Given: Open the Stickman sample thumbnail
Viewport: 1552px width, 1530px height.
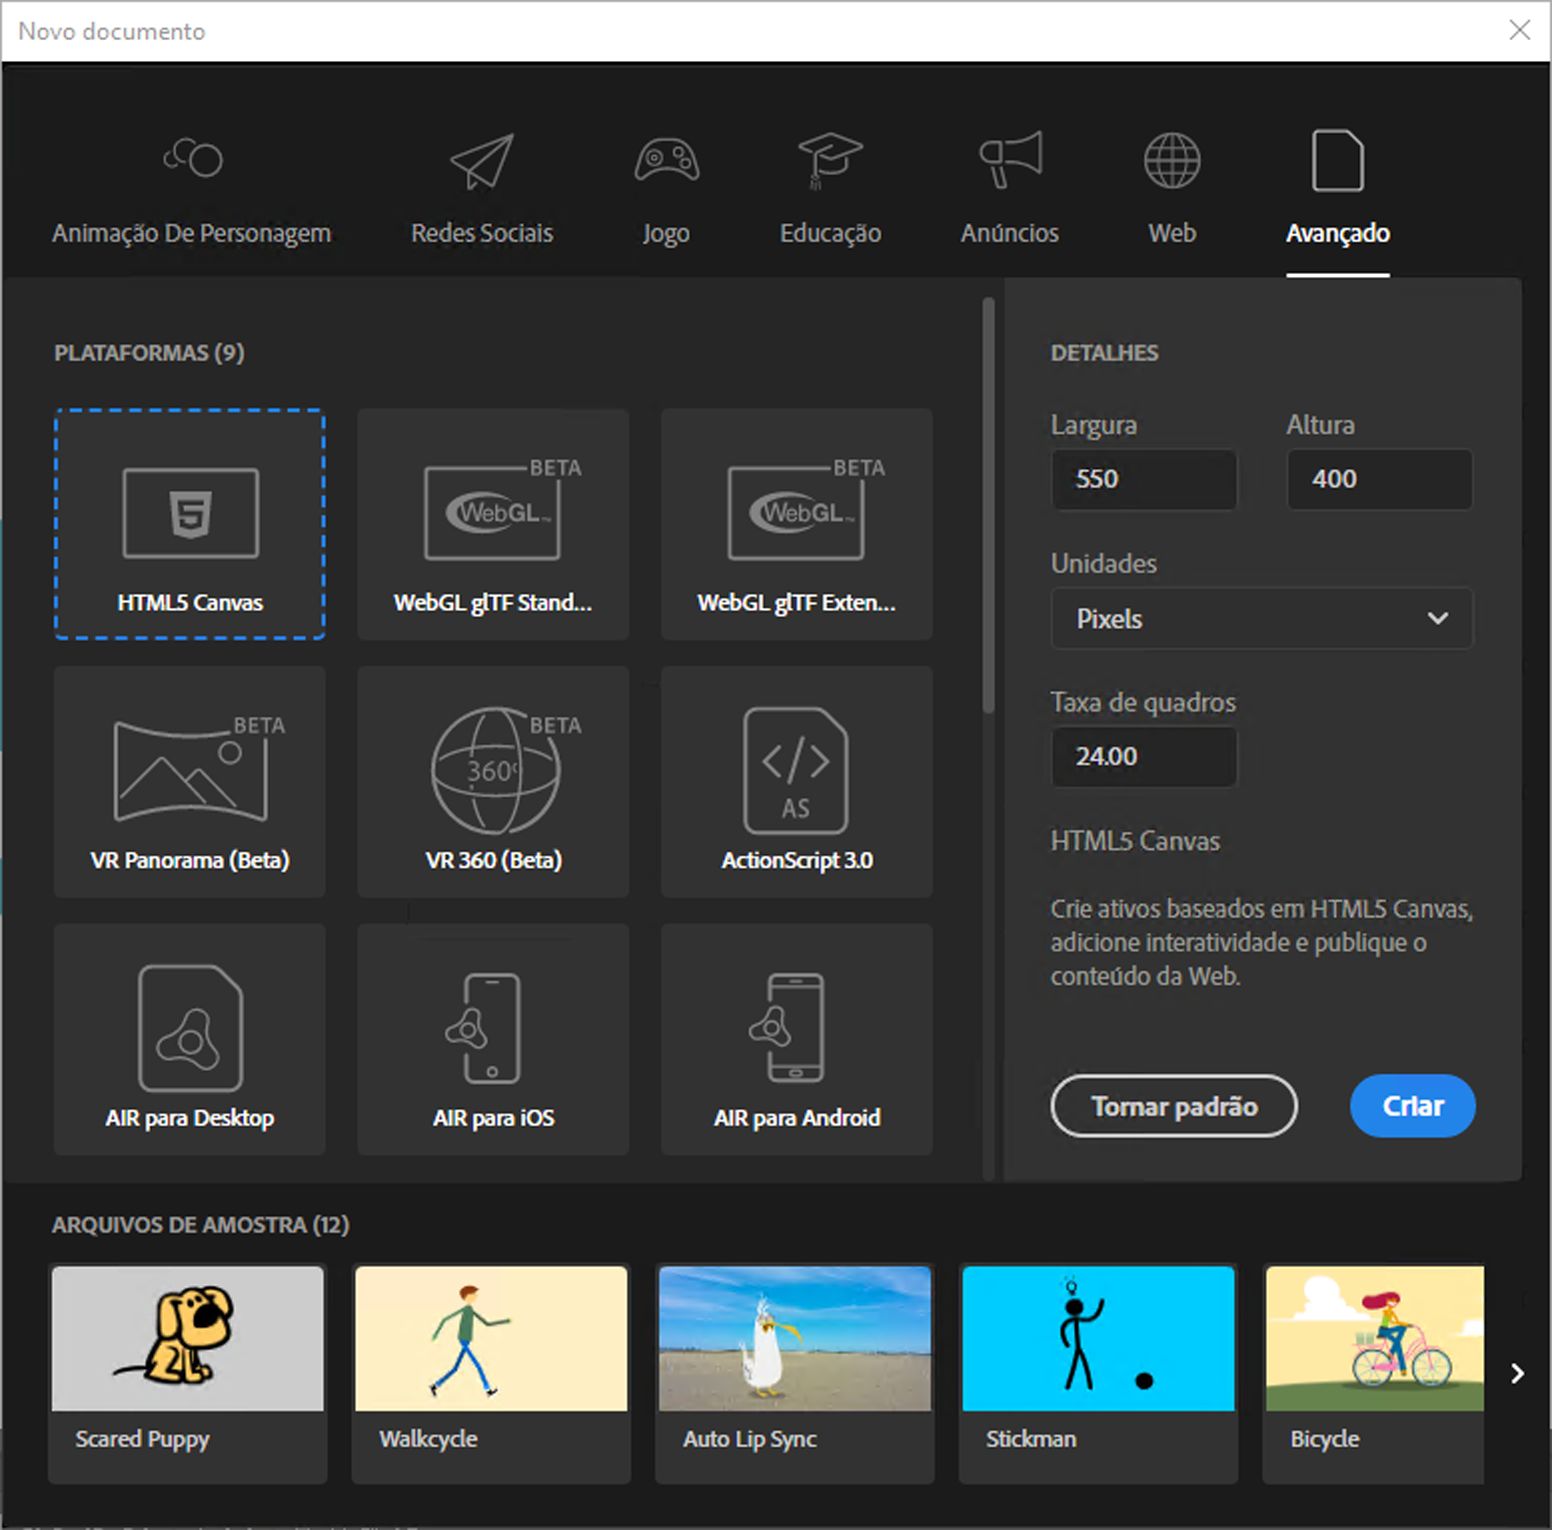Looking at the screenshot, I should click(1098, 1339).
